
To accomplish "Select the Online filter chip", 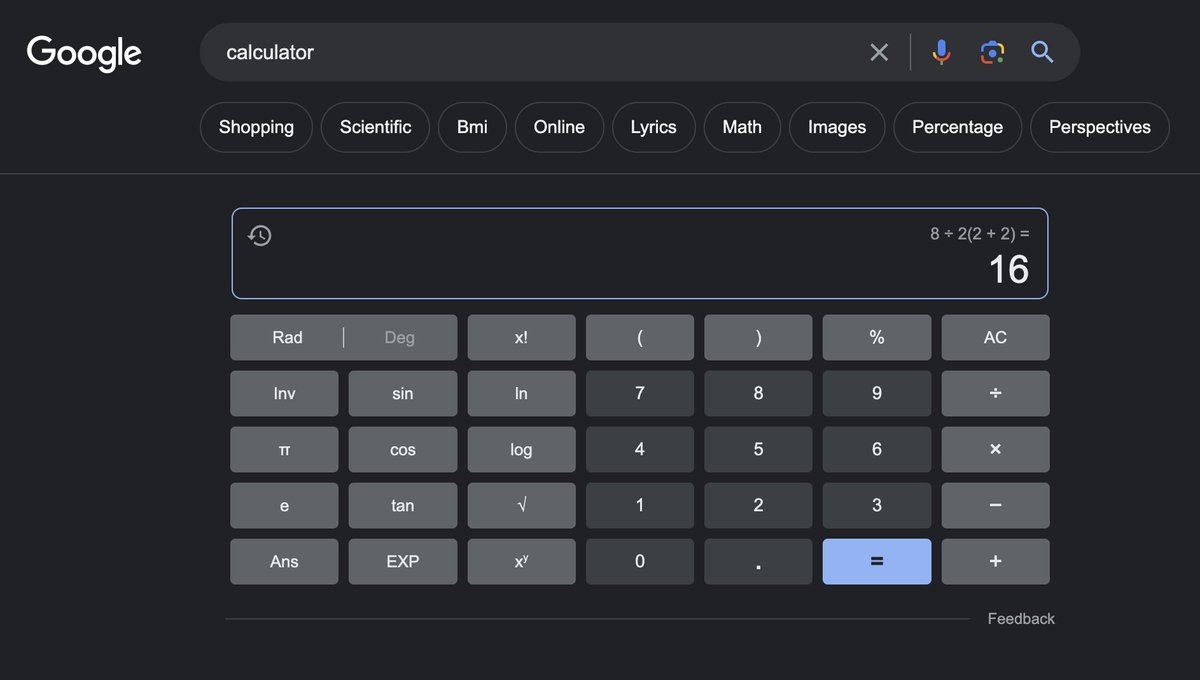I will point(559,127).
